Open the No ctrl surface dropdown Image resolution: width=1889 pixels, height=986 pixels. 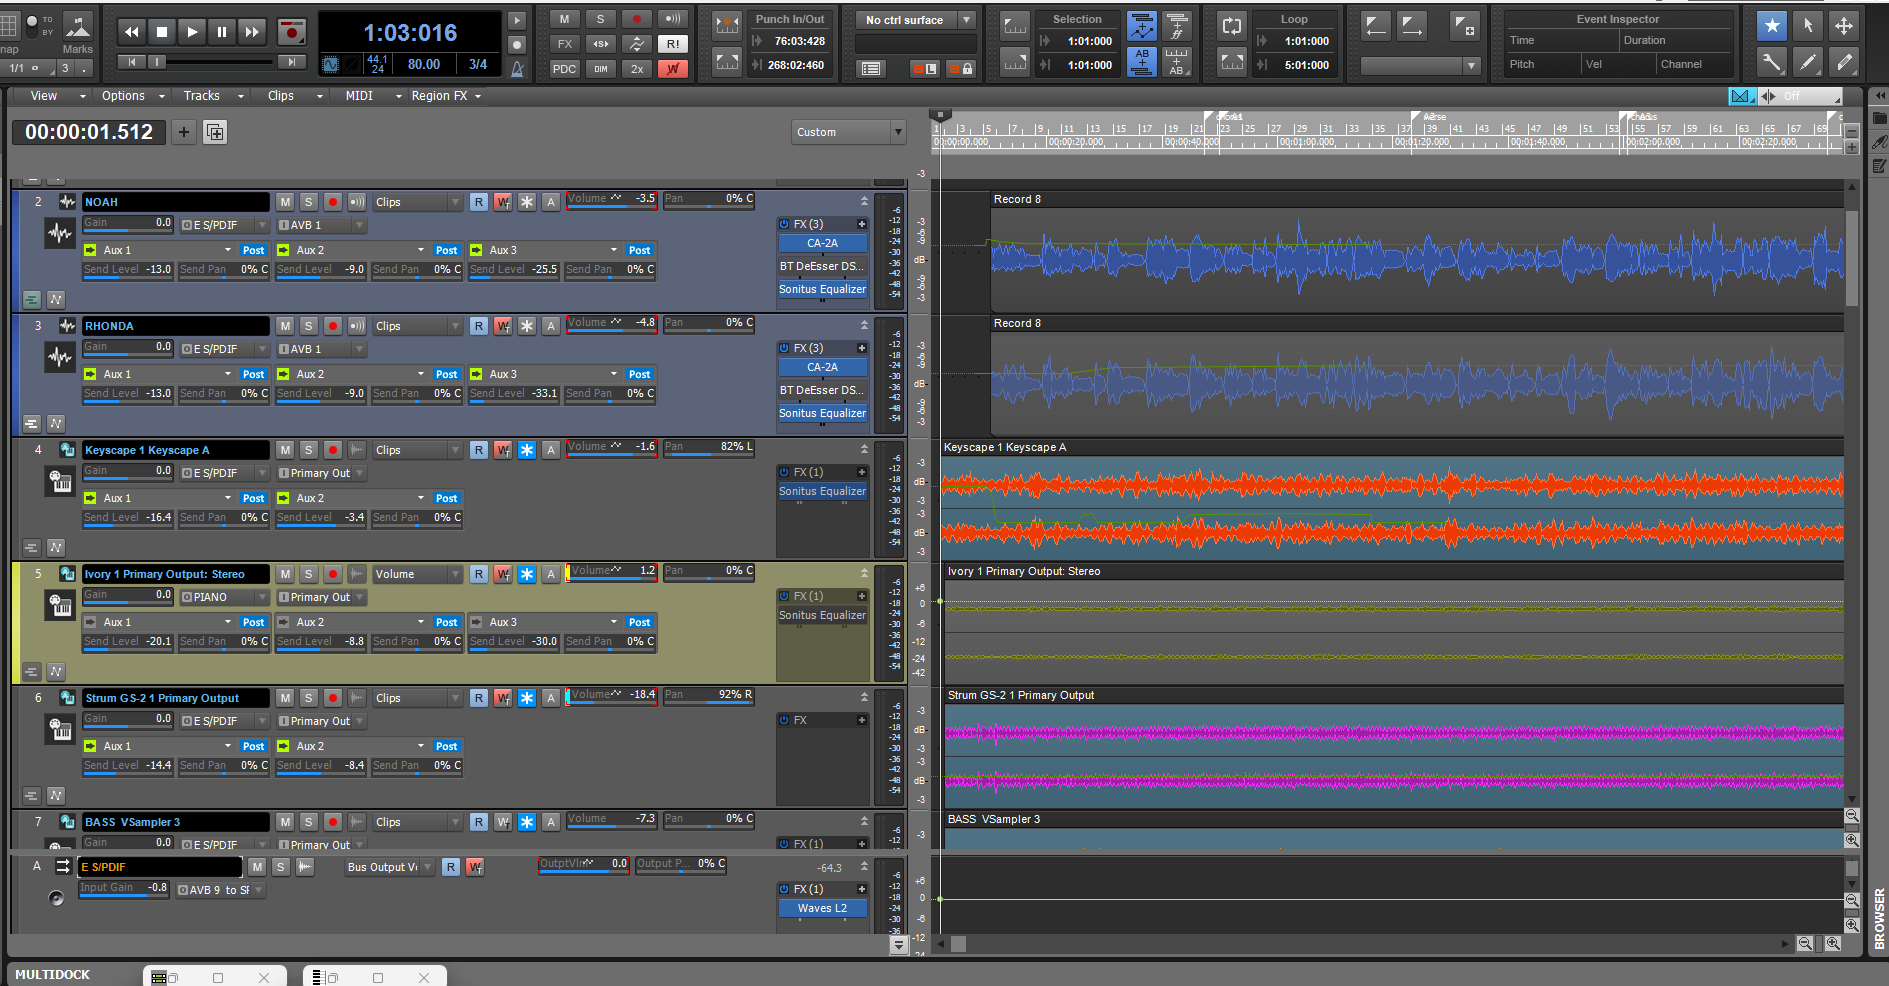[x=915, y=20]
